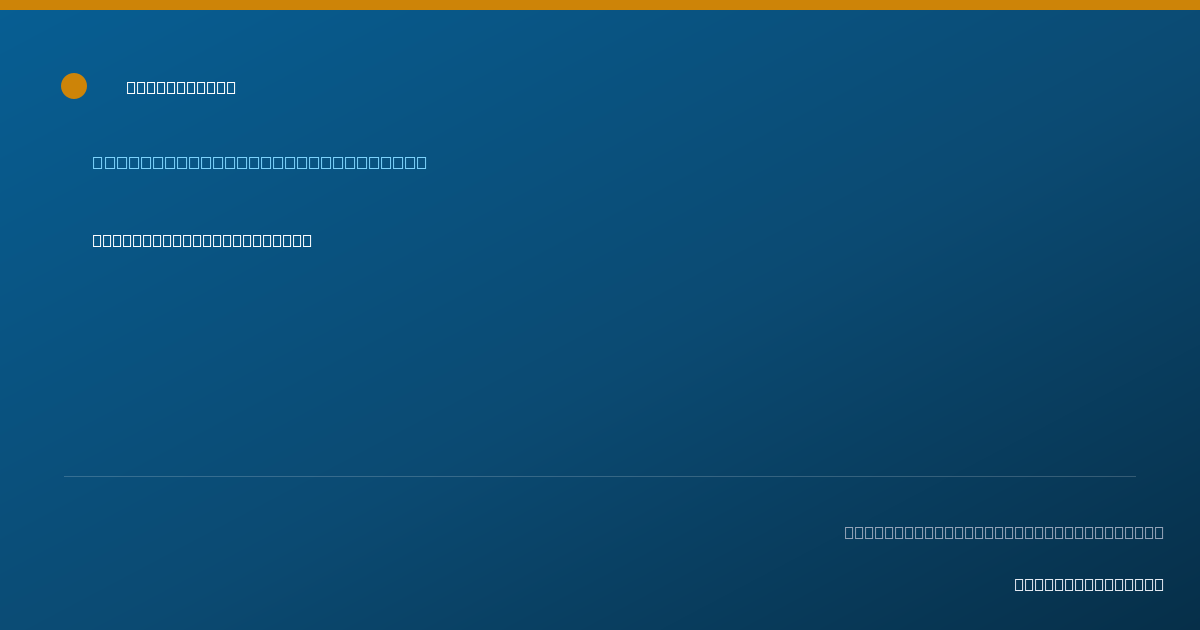The height and width of the screenshot is (630, 1200).
Task: Click first glyph box of gray footer line
Action: [850, 533]
